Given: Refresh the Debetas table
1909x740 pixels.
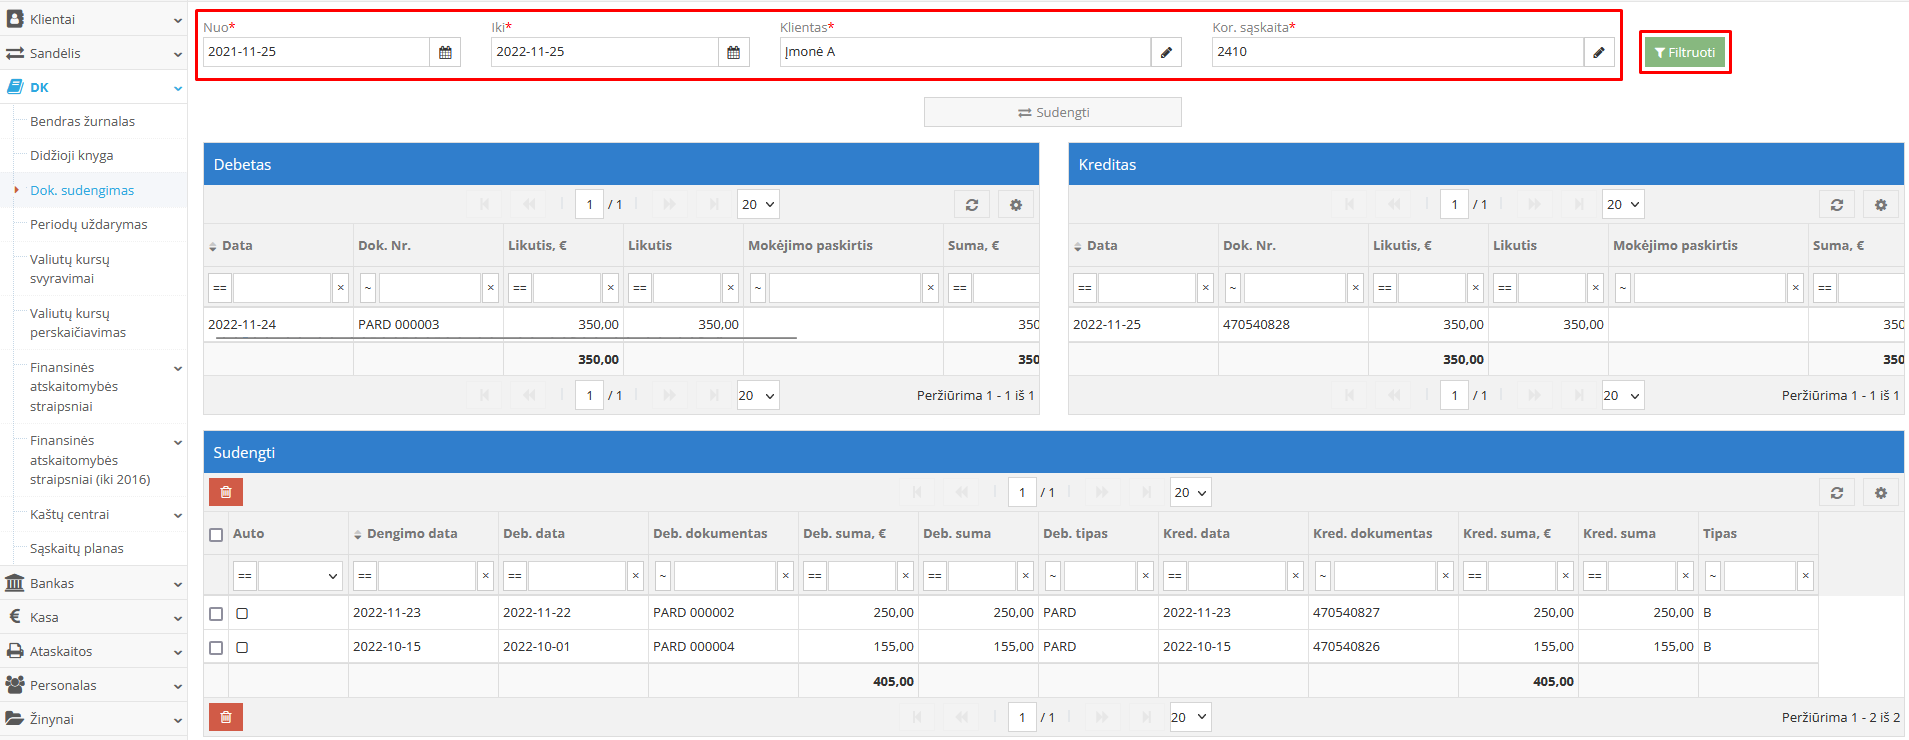Looking at the screenshot, I should click(971, 205).
